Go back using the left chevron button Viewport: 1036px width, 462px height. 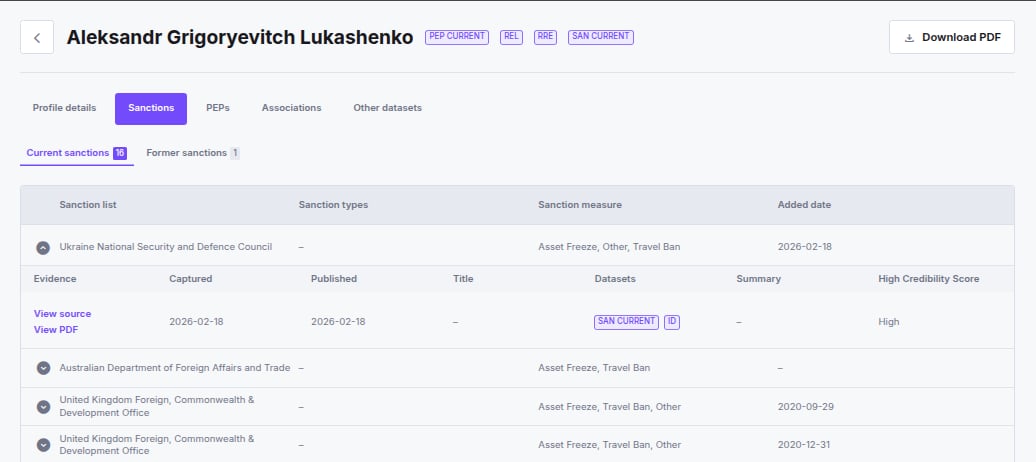pos(37,37)
